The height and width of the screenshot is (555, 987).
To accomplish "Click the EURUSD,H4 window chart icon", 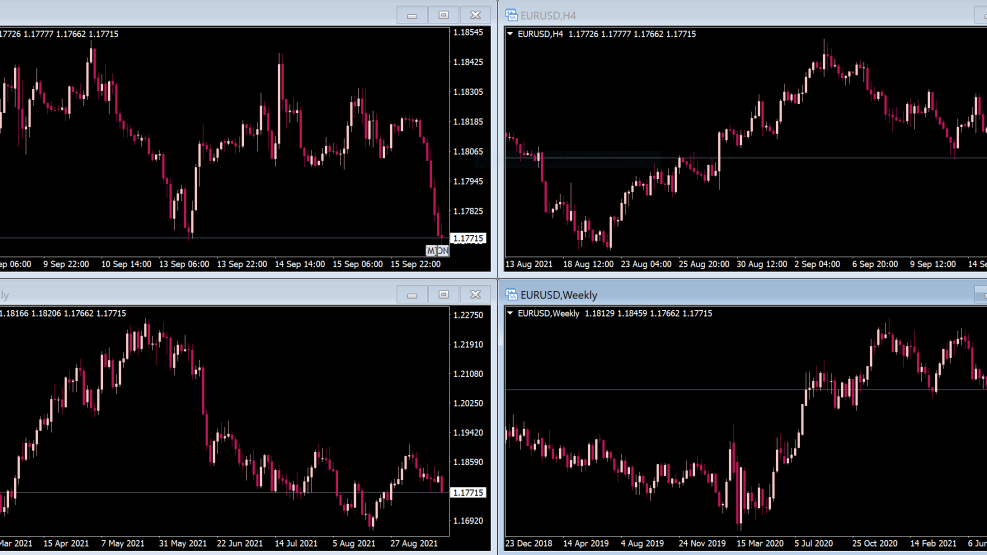I will point(511,15).
